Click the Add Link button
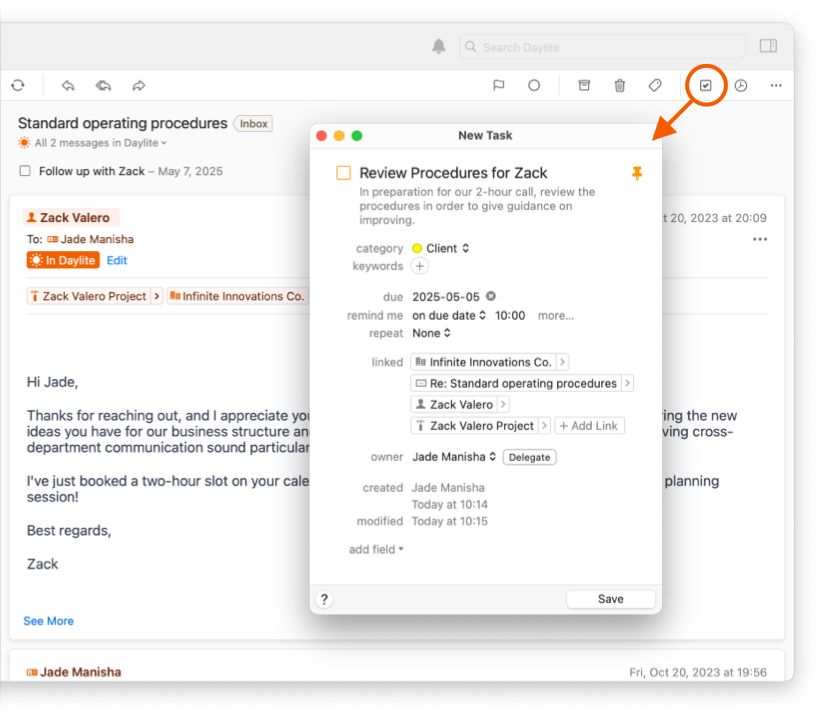Screen dimensions: 824x719 [x=589, y=426]
